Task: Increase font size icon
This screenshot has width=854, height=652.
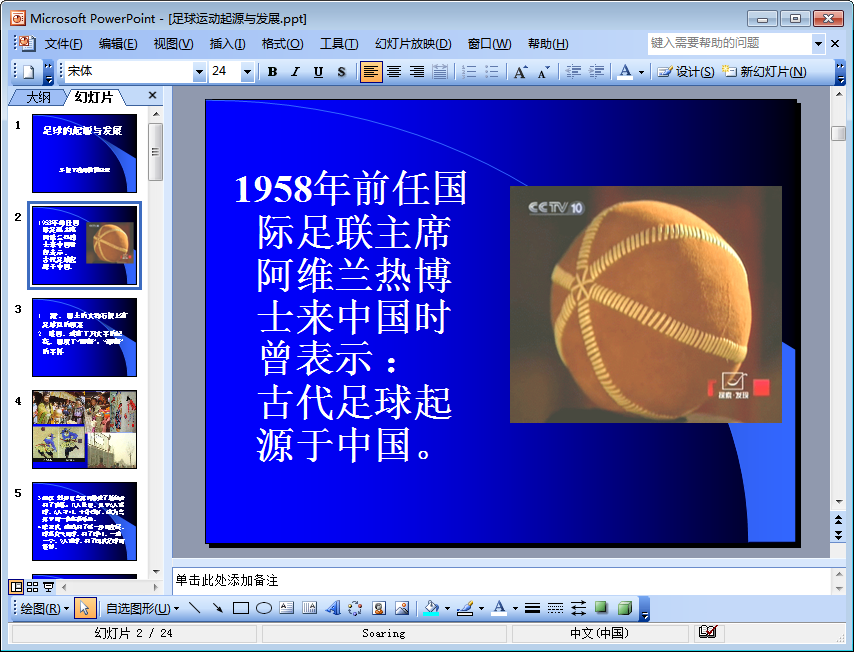Action: [x=520, y=71]
